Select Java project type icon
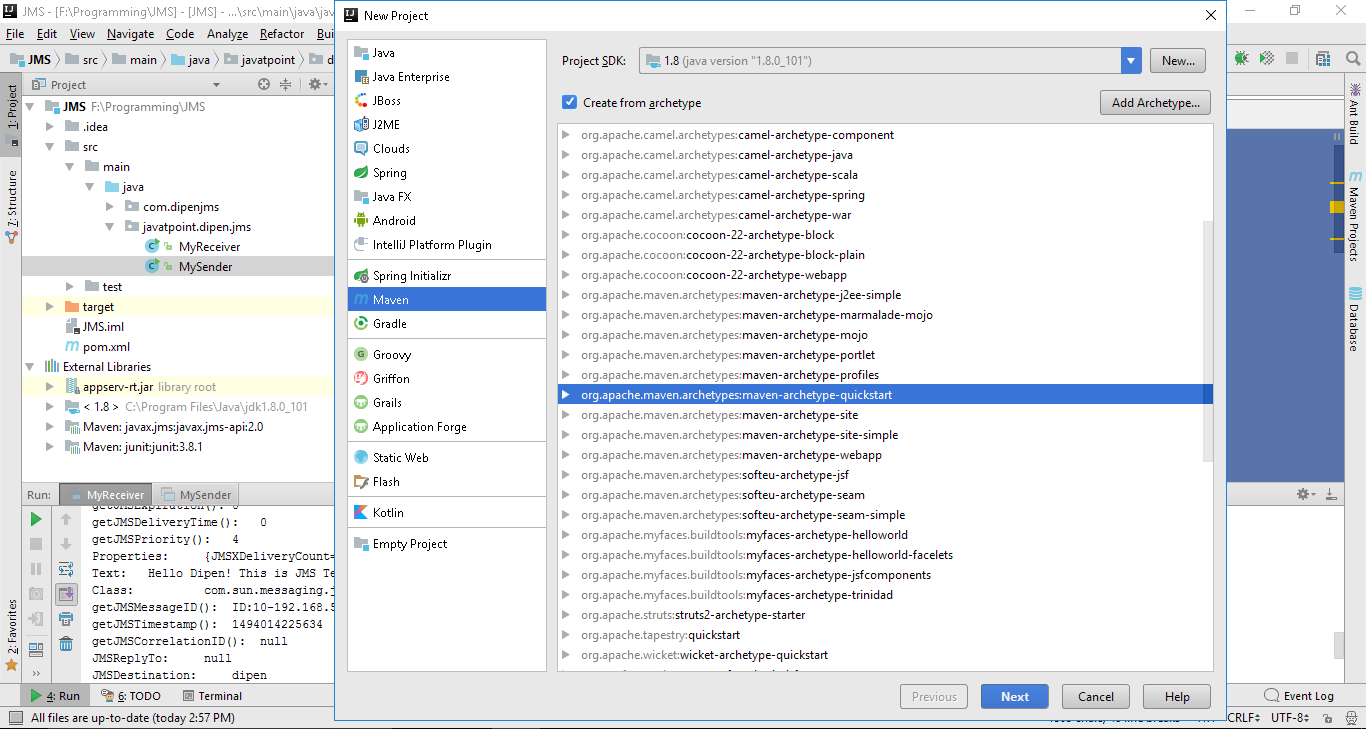 tap(363, 53)
